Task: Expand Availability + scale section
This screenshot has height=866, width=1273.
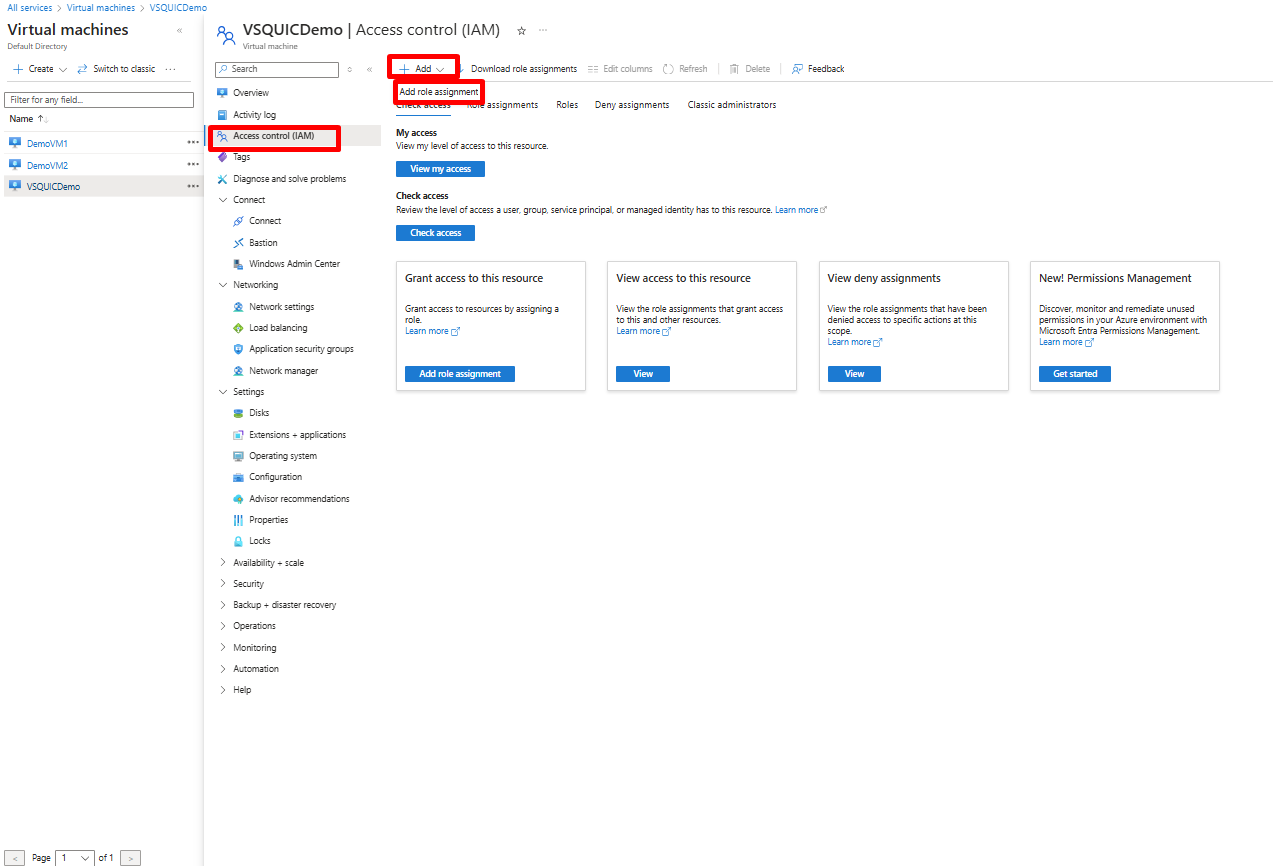Action: tap(223, 563)
